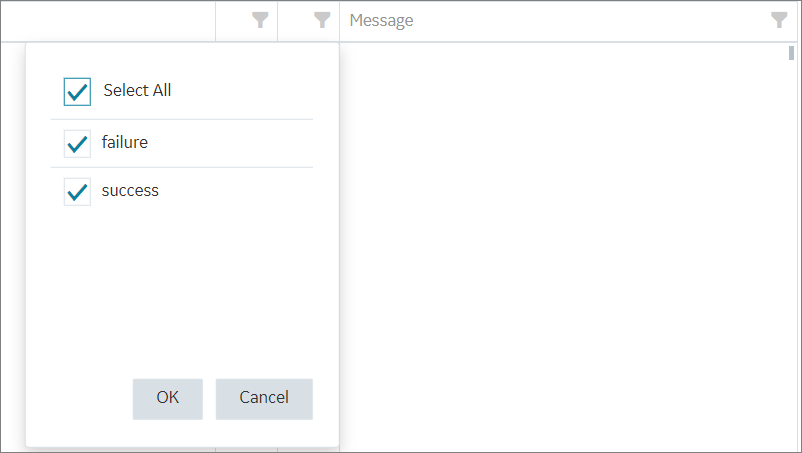Click empty grid area under Message column
Viewport: 802px width, 453px height.
click(563, 245)
